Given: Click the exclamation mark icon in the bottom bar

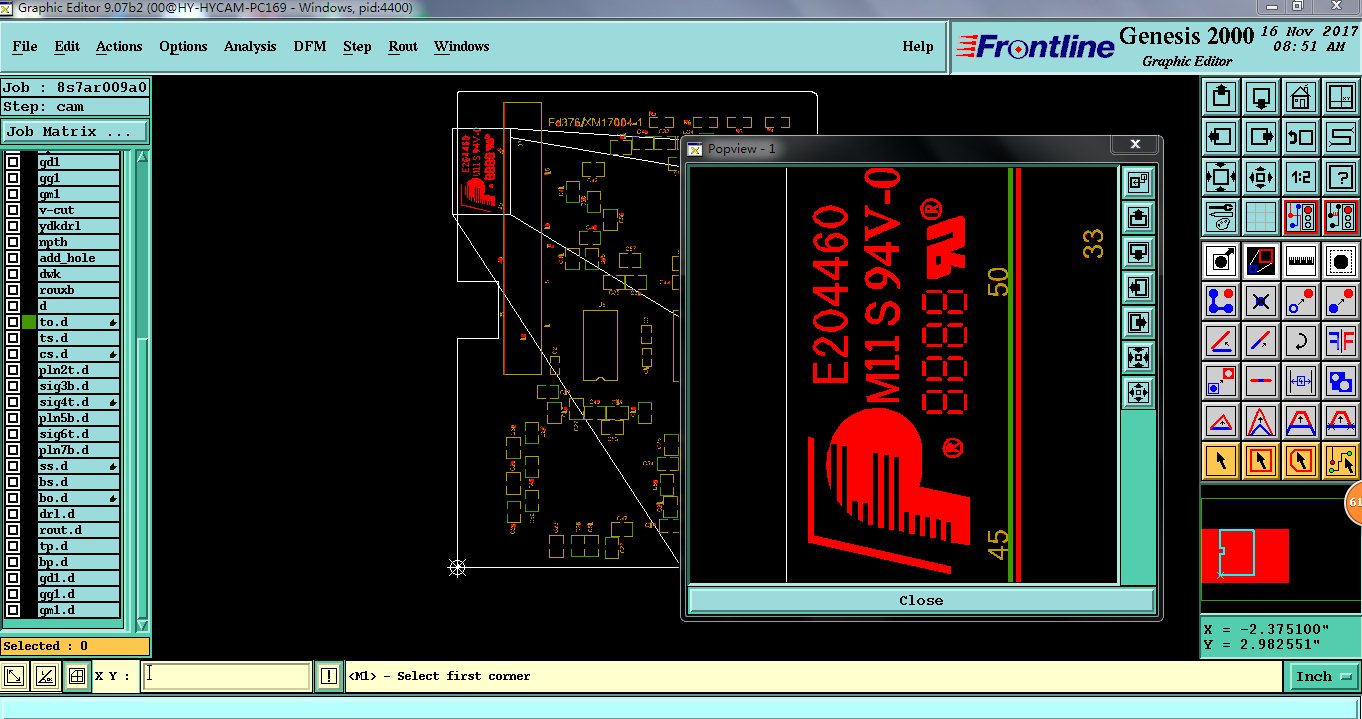Looking at the screenshot, I should (x=329, y=676).
